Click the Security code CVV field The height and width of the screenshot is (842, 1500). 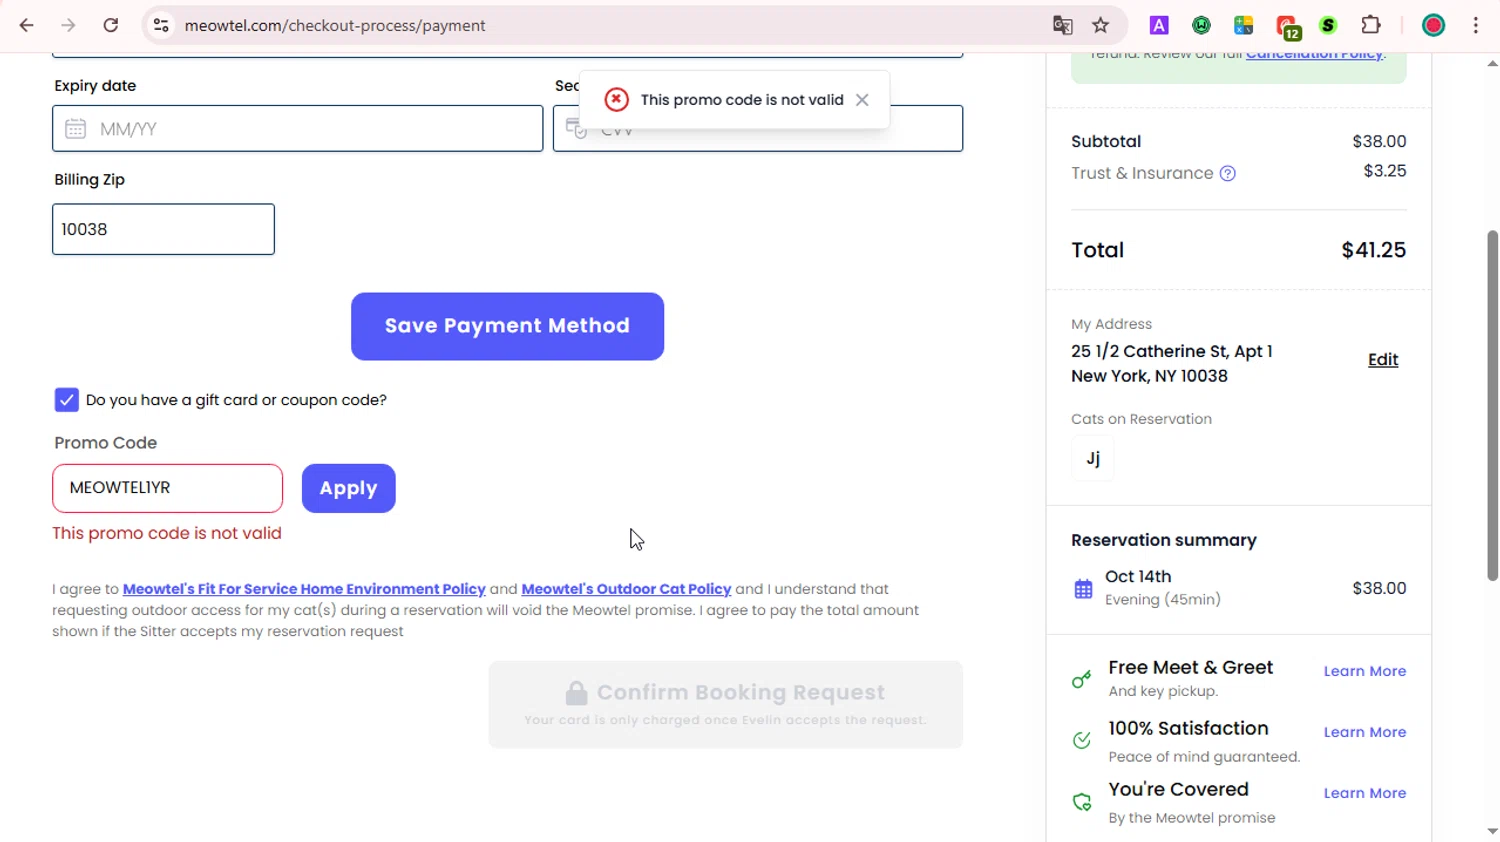click(758, 129)
